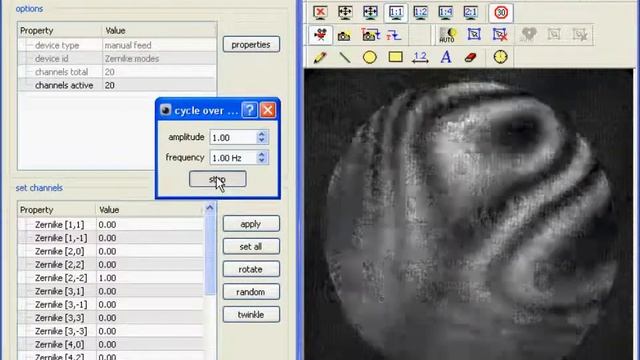Screen dimensions: 640x360
Task: Open device properties
Action: pos(251,44)
